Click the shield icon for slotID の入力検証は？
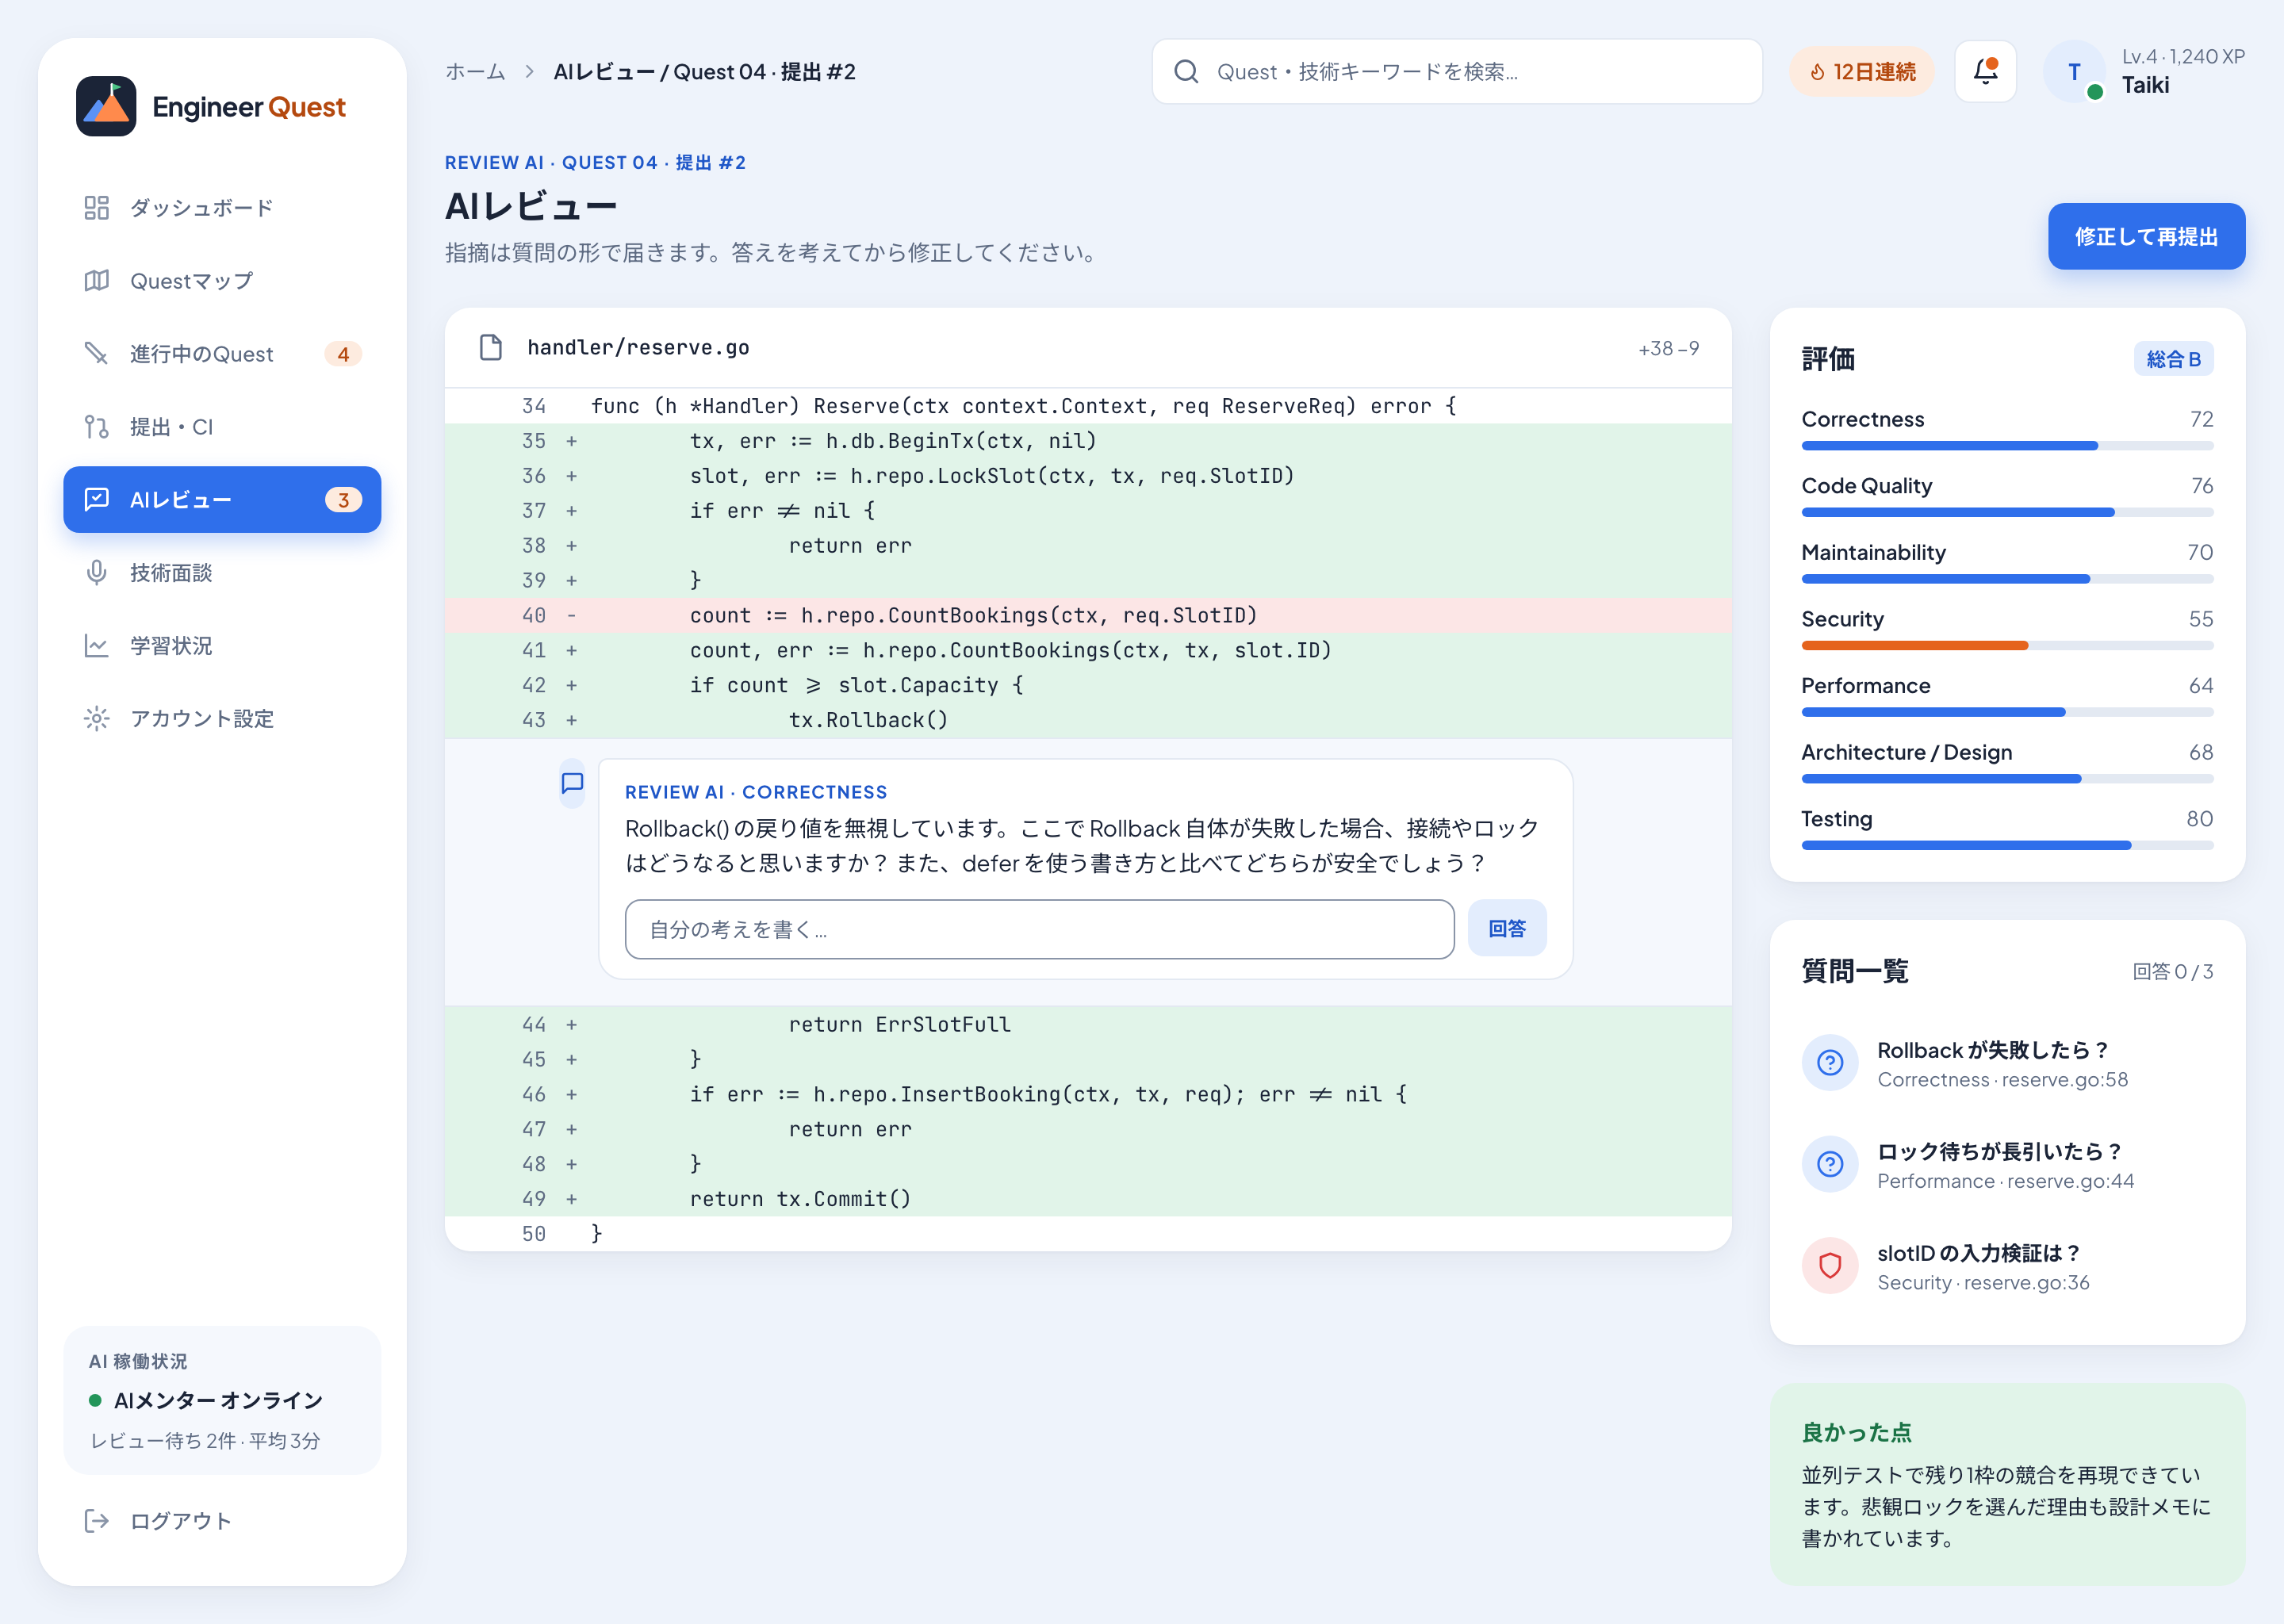This screenshot has height=1624, width=2284. pos(1830,1265)
